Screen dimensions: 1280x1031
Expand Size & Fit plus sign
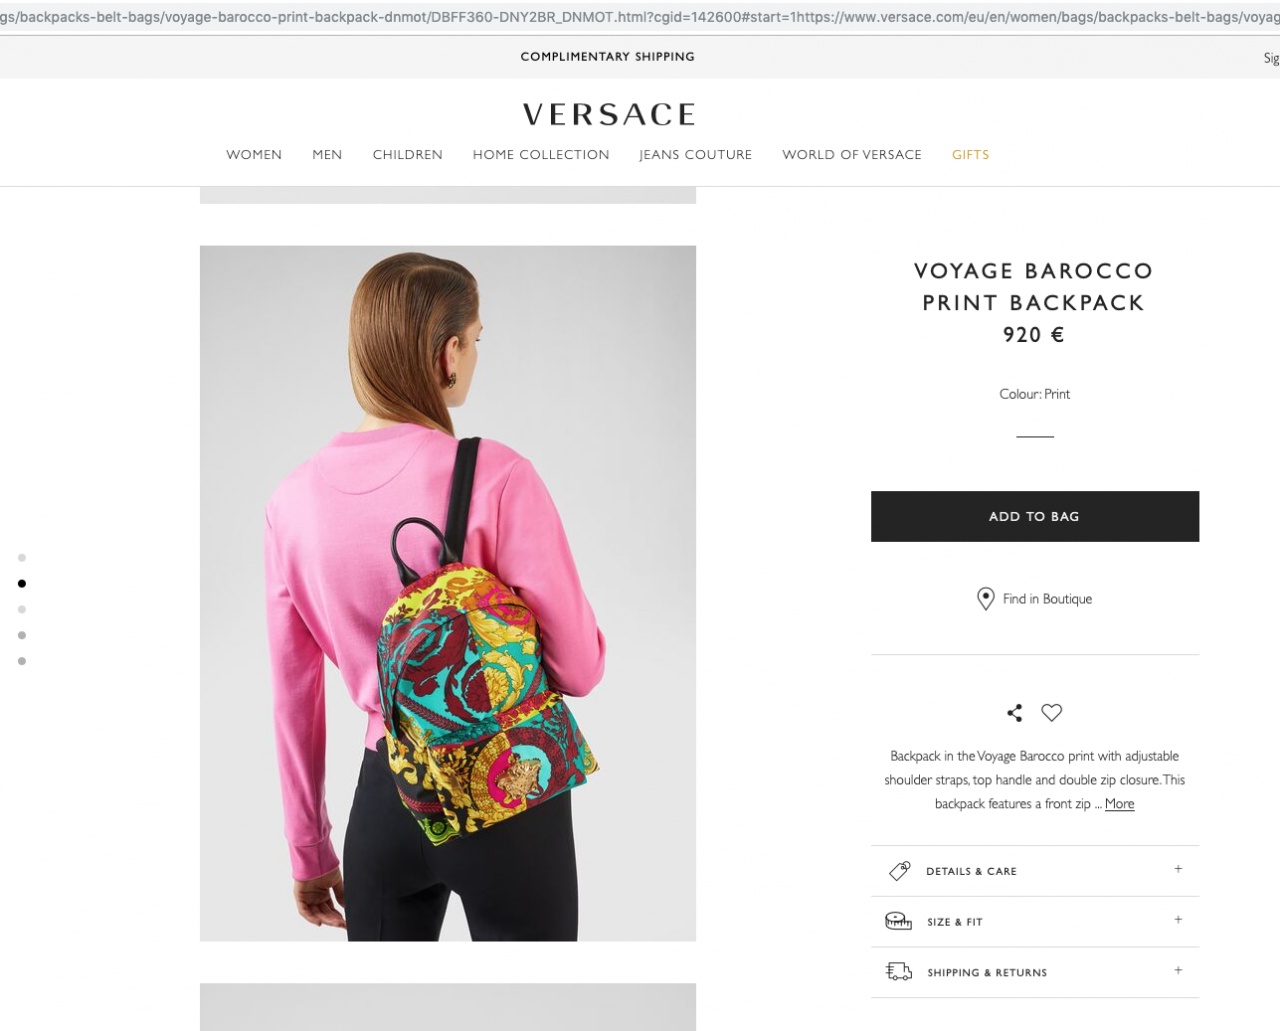click(x=1178, y=919)
